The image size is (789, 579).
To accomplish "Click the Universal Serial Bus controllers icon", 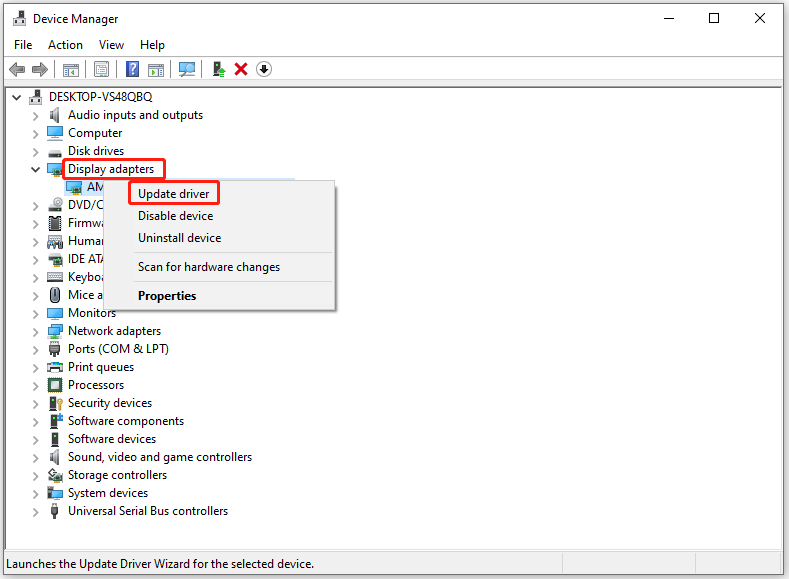I will 54,511.
